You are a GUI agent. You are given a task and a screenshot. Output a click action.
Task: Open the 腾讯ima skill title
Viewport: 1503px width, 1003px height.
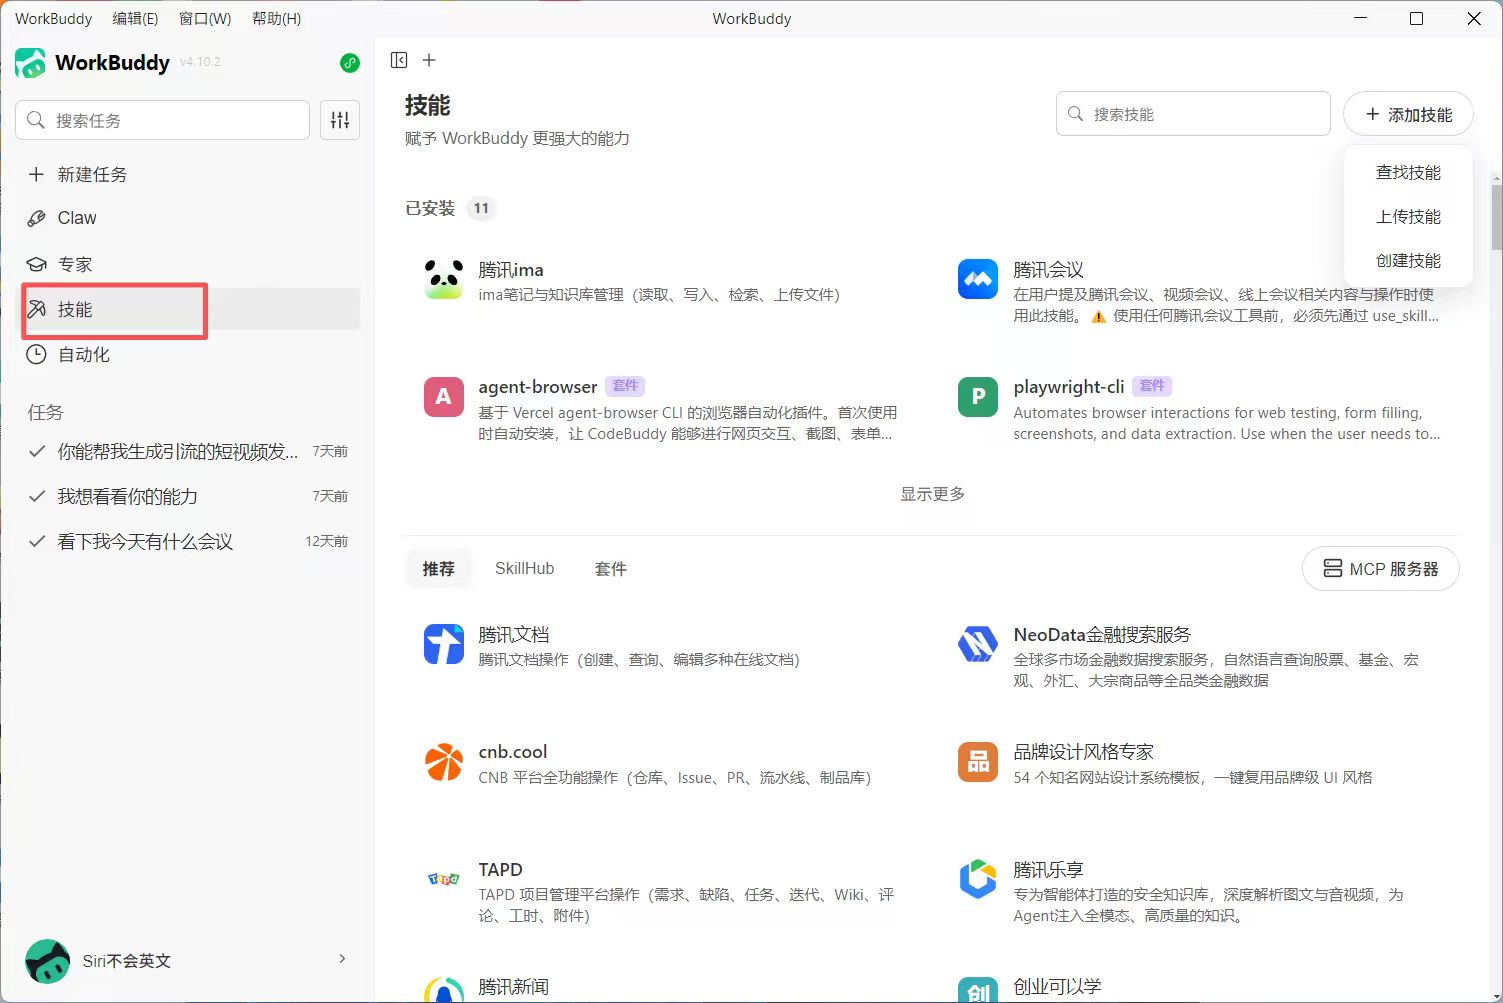511,270
